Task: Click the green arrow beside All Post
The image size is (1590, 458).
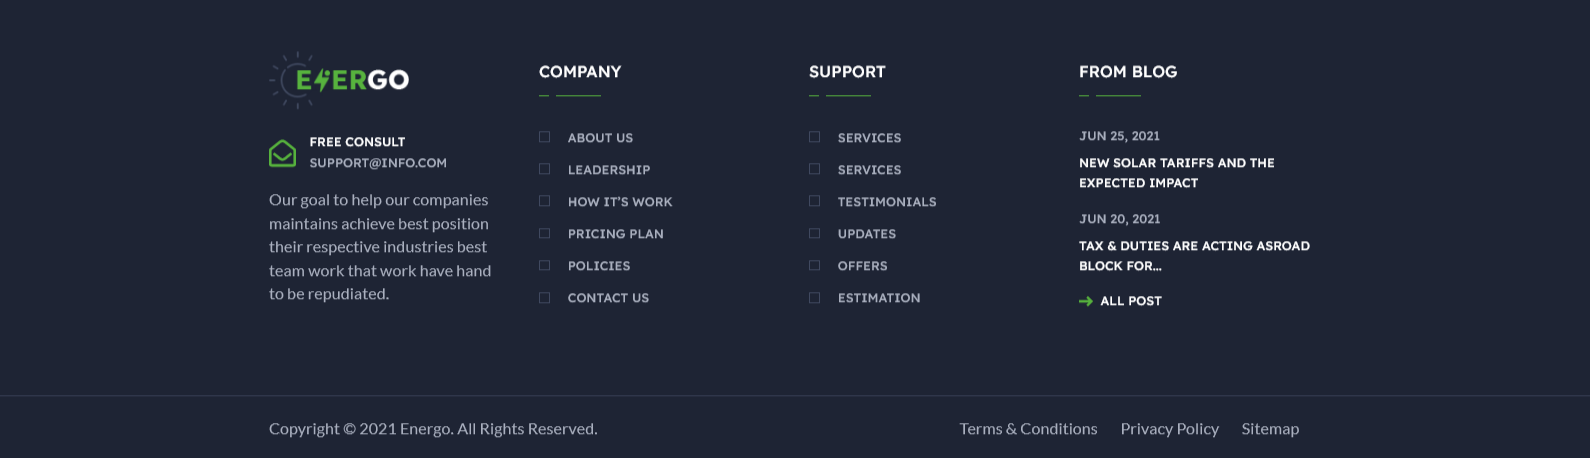Action: (x=1086, y=301)
